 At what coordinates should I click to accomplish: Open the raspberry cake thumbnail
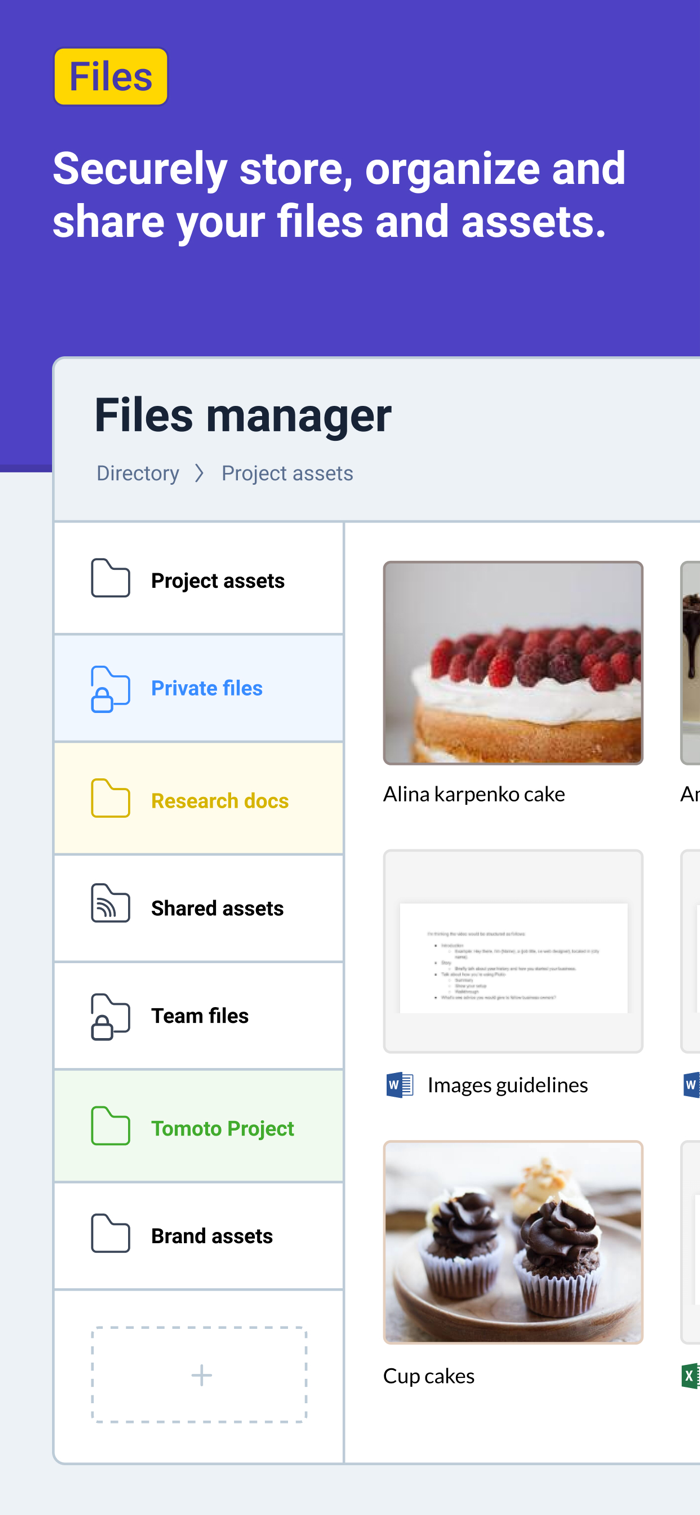(513, 663)
